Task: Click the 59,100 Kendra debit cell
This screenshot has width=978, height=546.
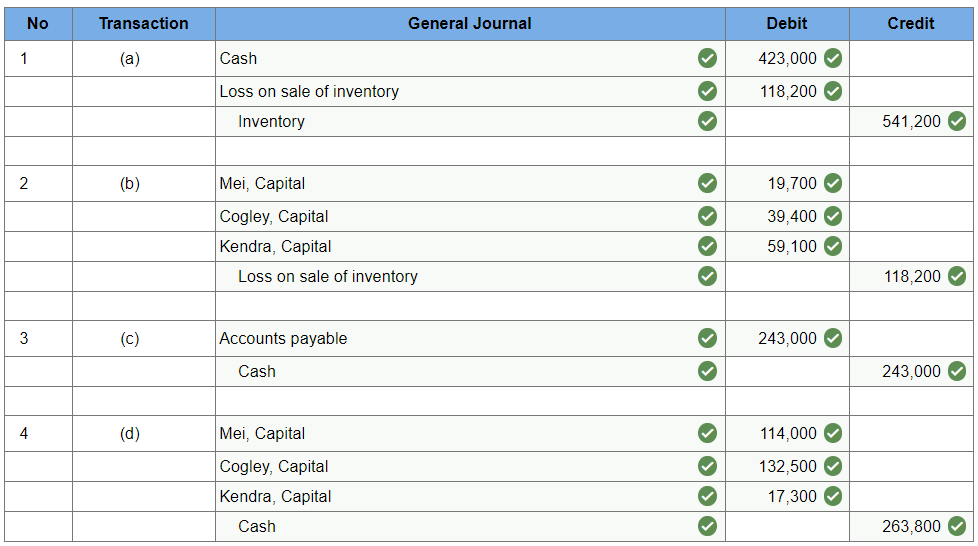Action: coord(787,246)
